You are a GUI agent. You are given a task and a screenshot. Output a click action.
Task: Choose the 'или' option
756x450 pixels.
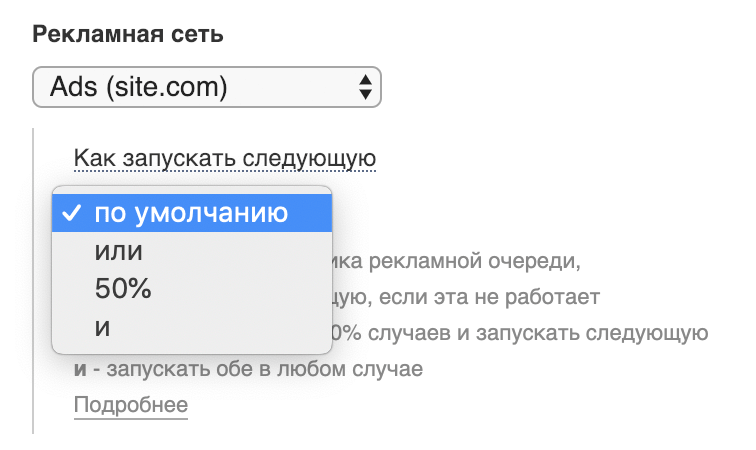(119, 251)
